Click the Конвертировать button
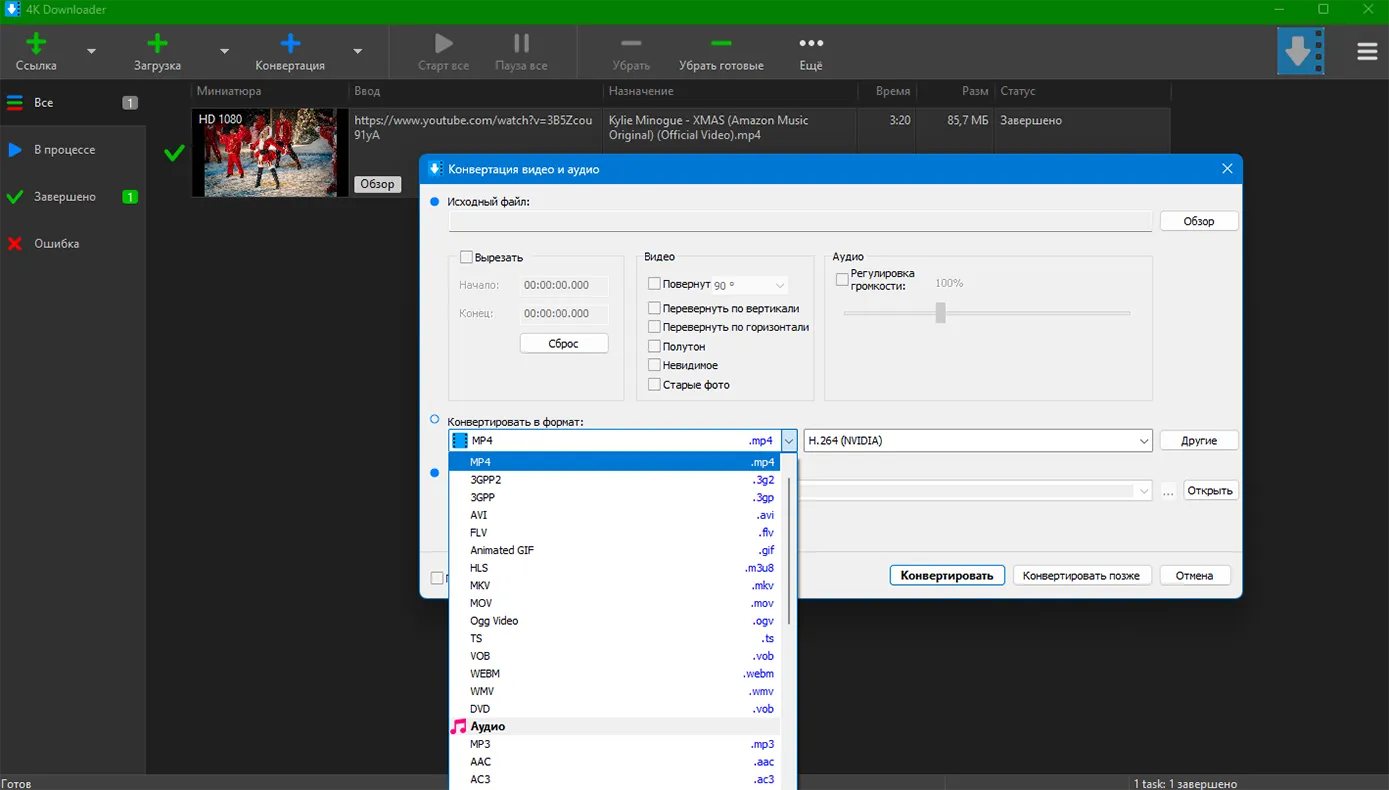Image resolution: width=1389 pixels, height=790 pixels. click(946, 575)
